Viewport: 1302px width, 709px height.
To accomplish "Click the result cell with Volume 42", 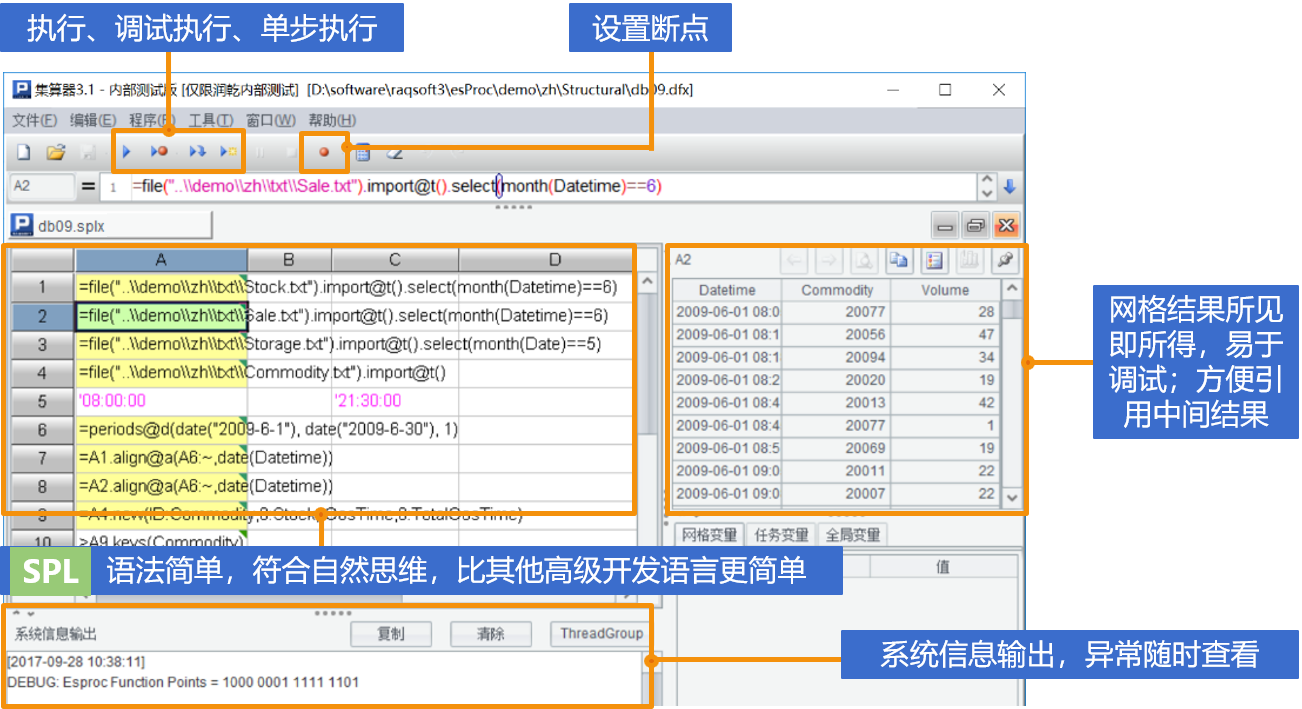I will (946, 403).
